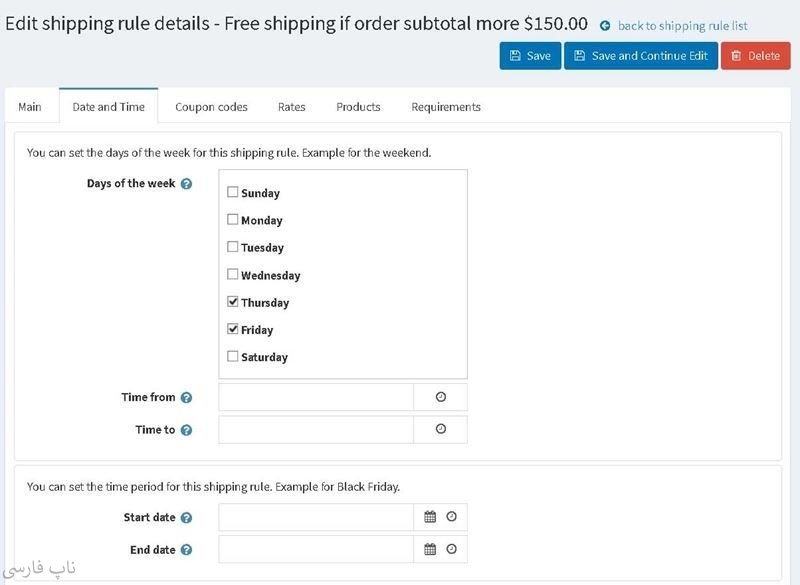Click the help icon beside End date
Screen dimensions: 800x585
click(x=186, y=550)
